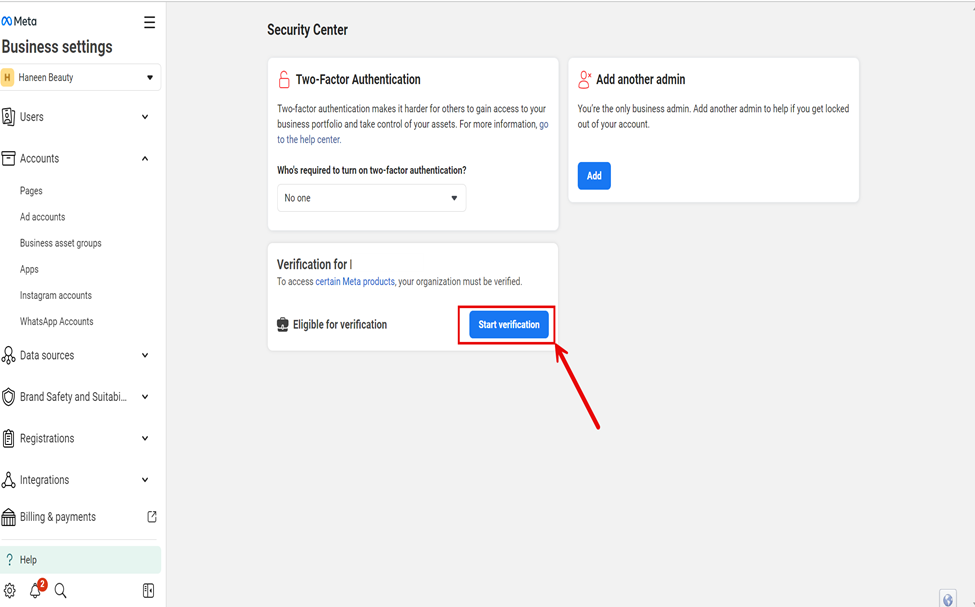Select Pages in the sidebar

(29, 190)
